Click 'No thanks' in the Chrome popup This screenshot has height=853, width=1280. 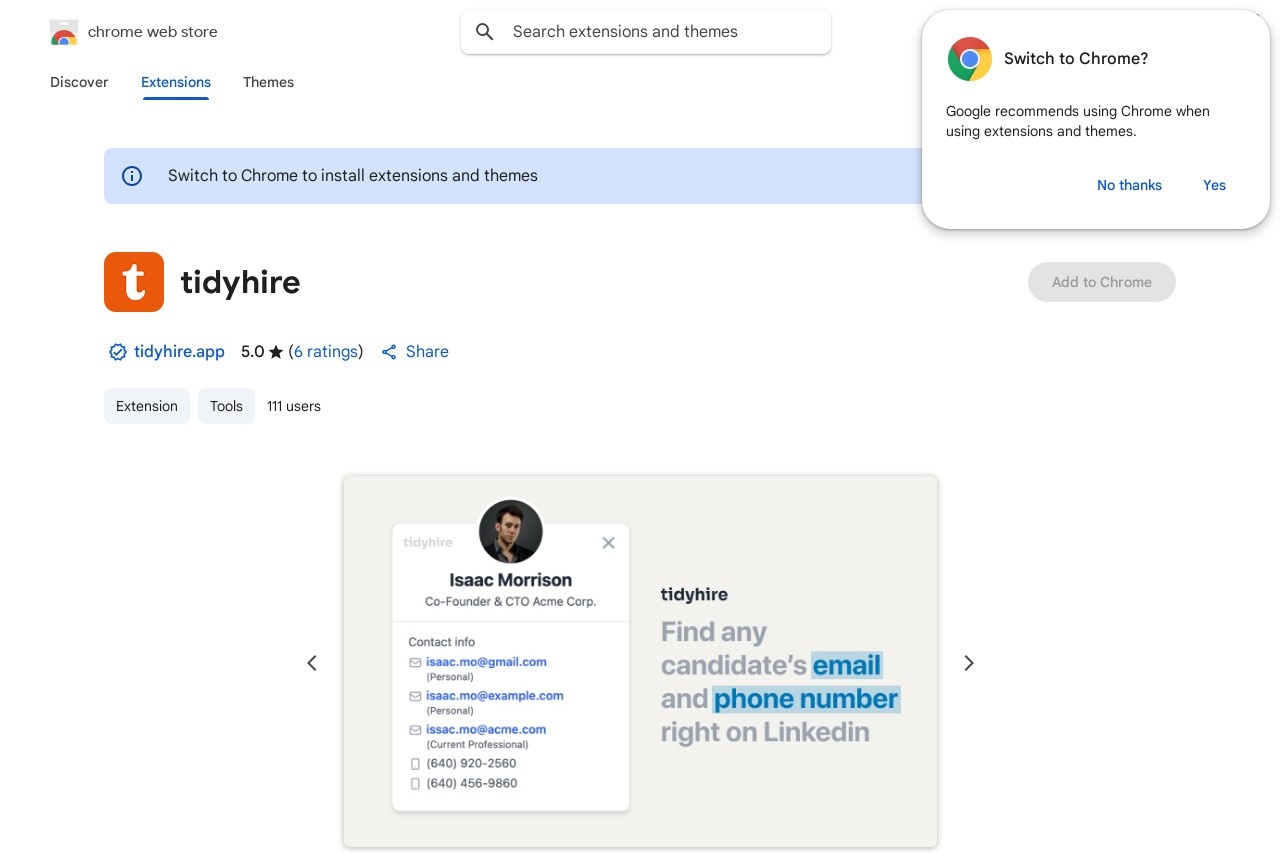pyautogui.click(x=1129, y=185)
